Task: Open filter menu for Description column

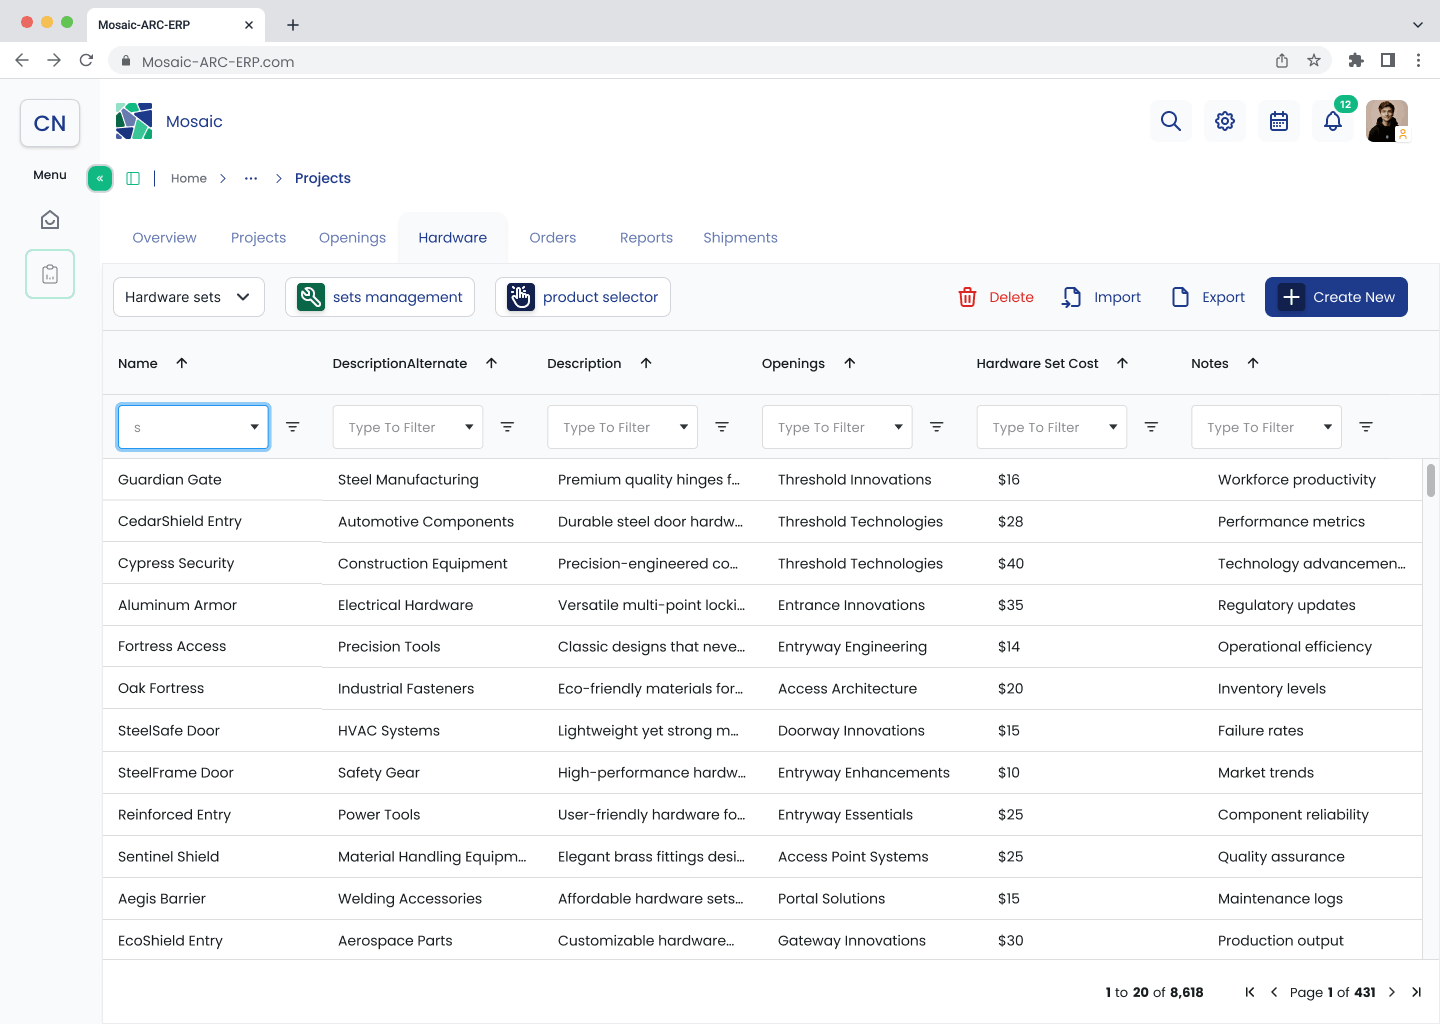Action: (x=722, y=427)
